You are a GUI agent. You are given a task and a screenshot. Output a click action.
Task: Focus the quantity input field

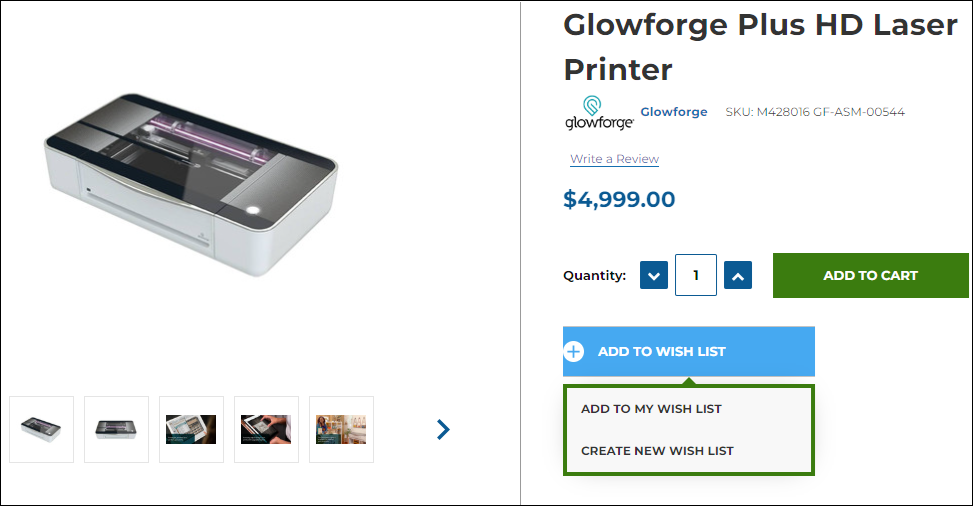tap(696, 275)
